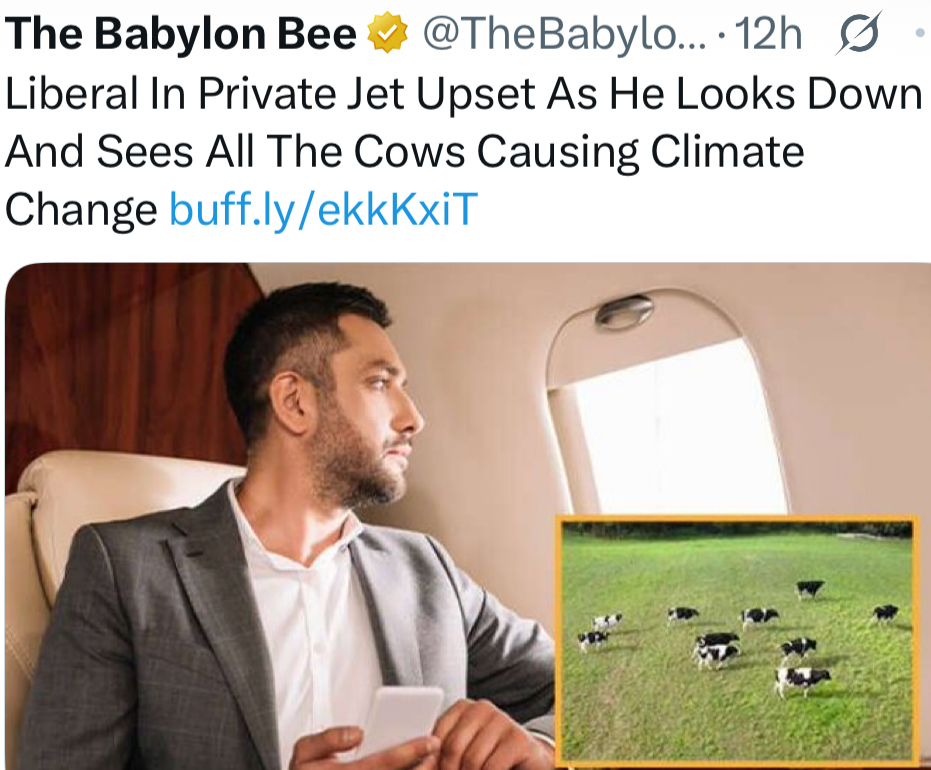
Task: Click the word "Change" before the link
Action: tap(81, 209)
